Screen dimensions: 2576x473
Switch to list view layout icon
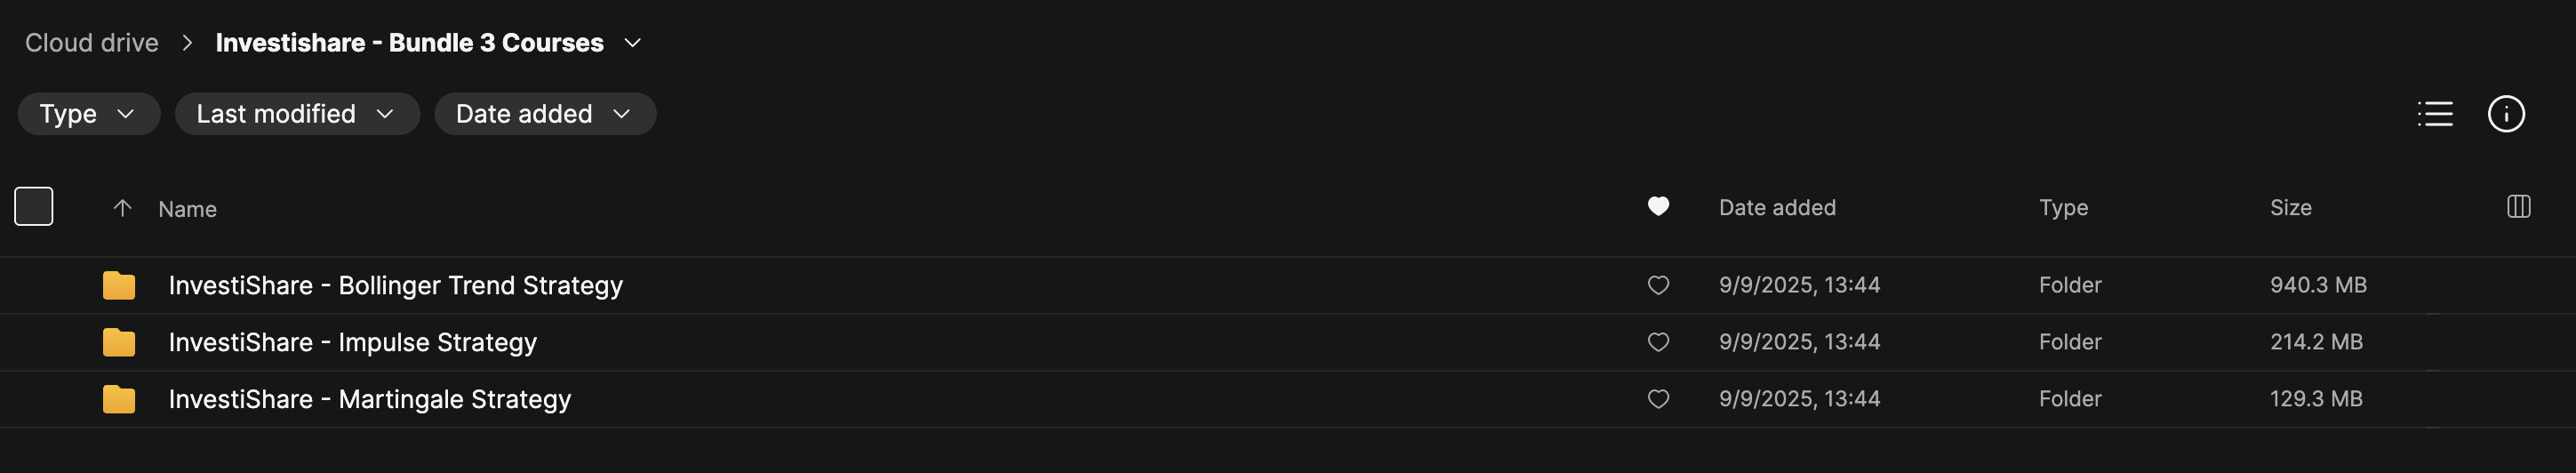2435,114
